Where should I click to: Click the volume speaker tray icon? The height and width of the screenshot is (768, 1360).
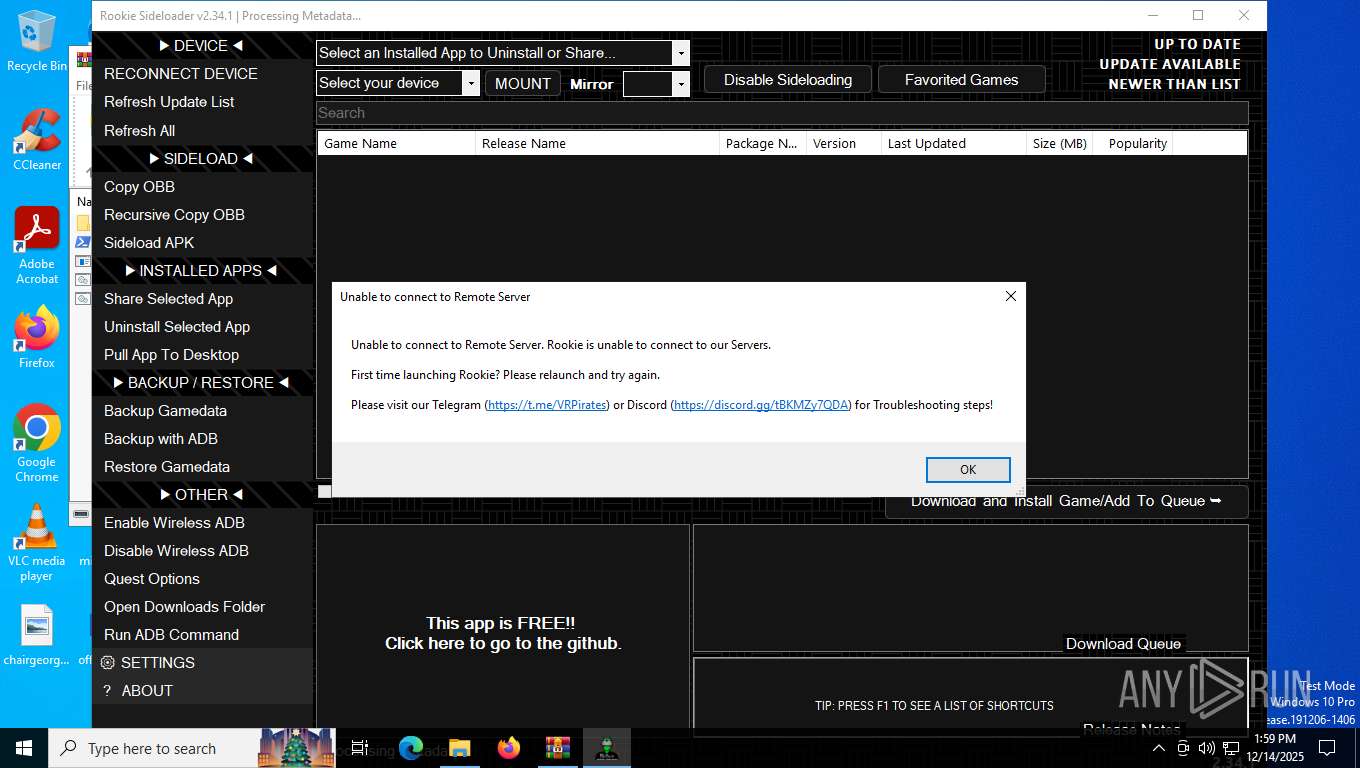pos(1206,748)
